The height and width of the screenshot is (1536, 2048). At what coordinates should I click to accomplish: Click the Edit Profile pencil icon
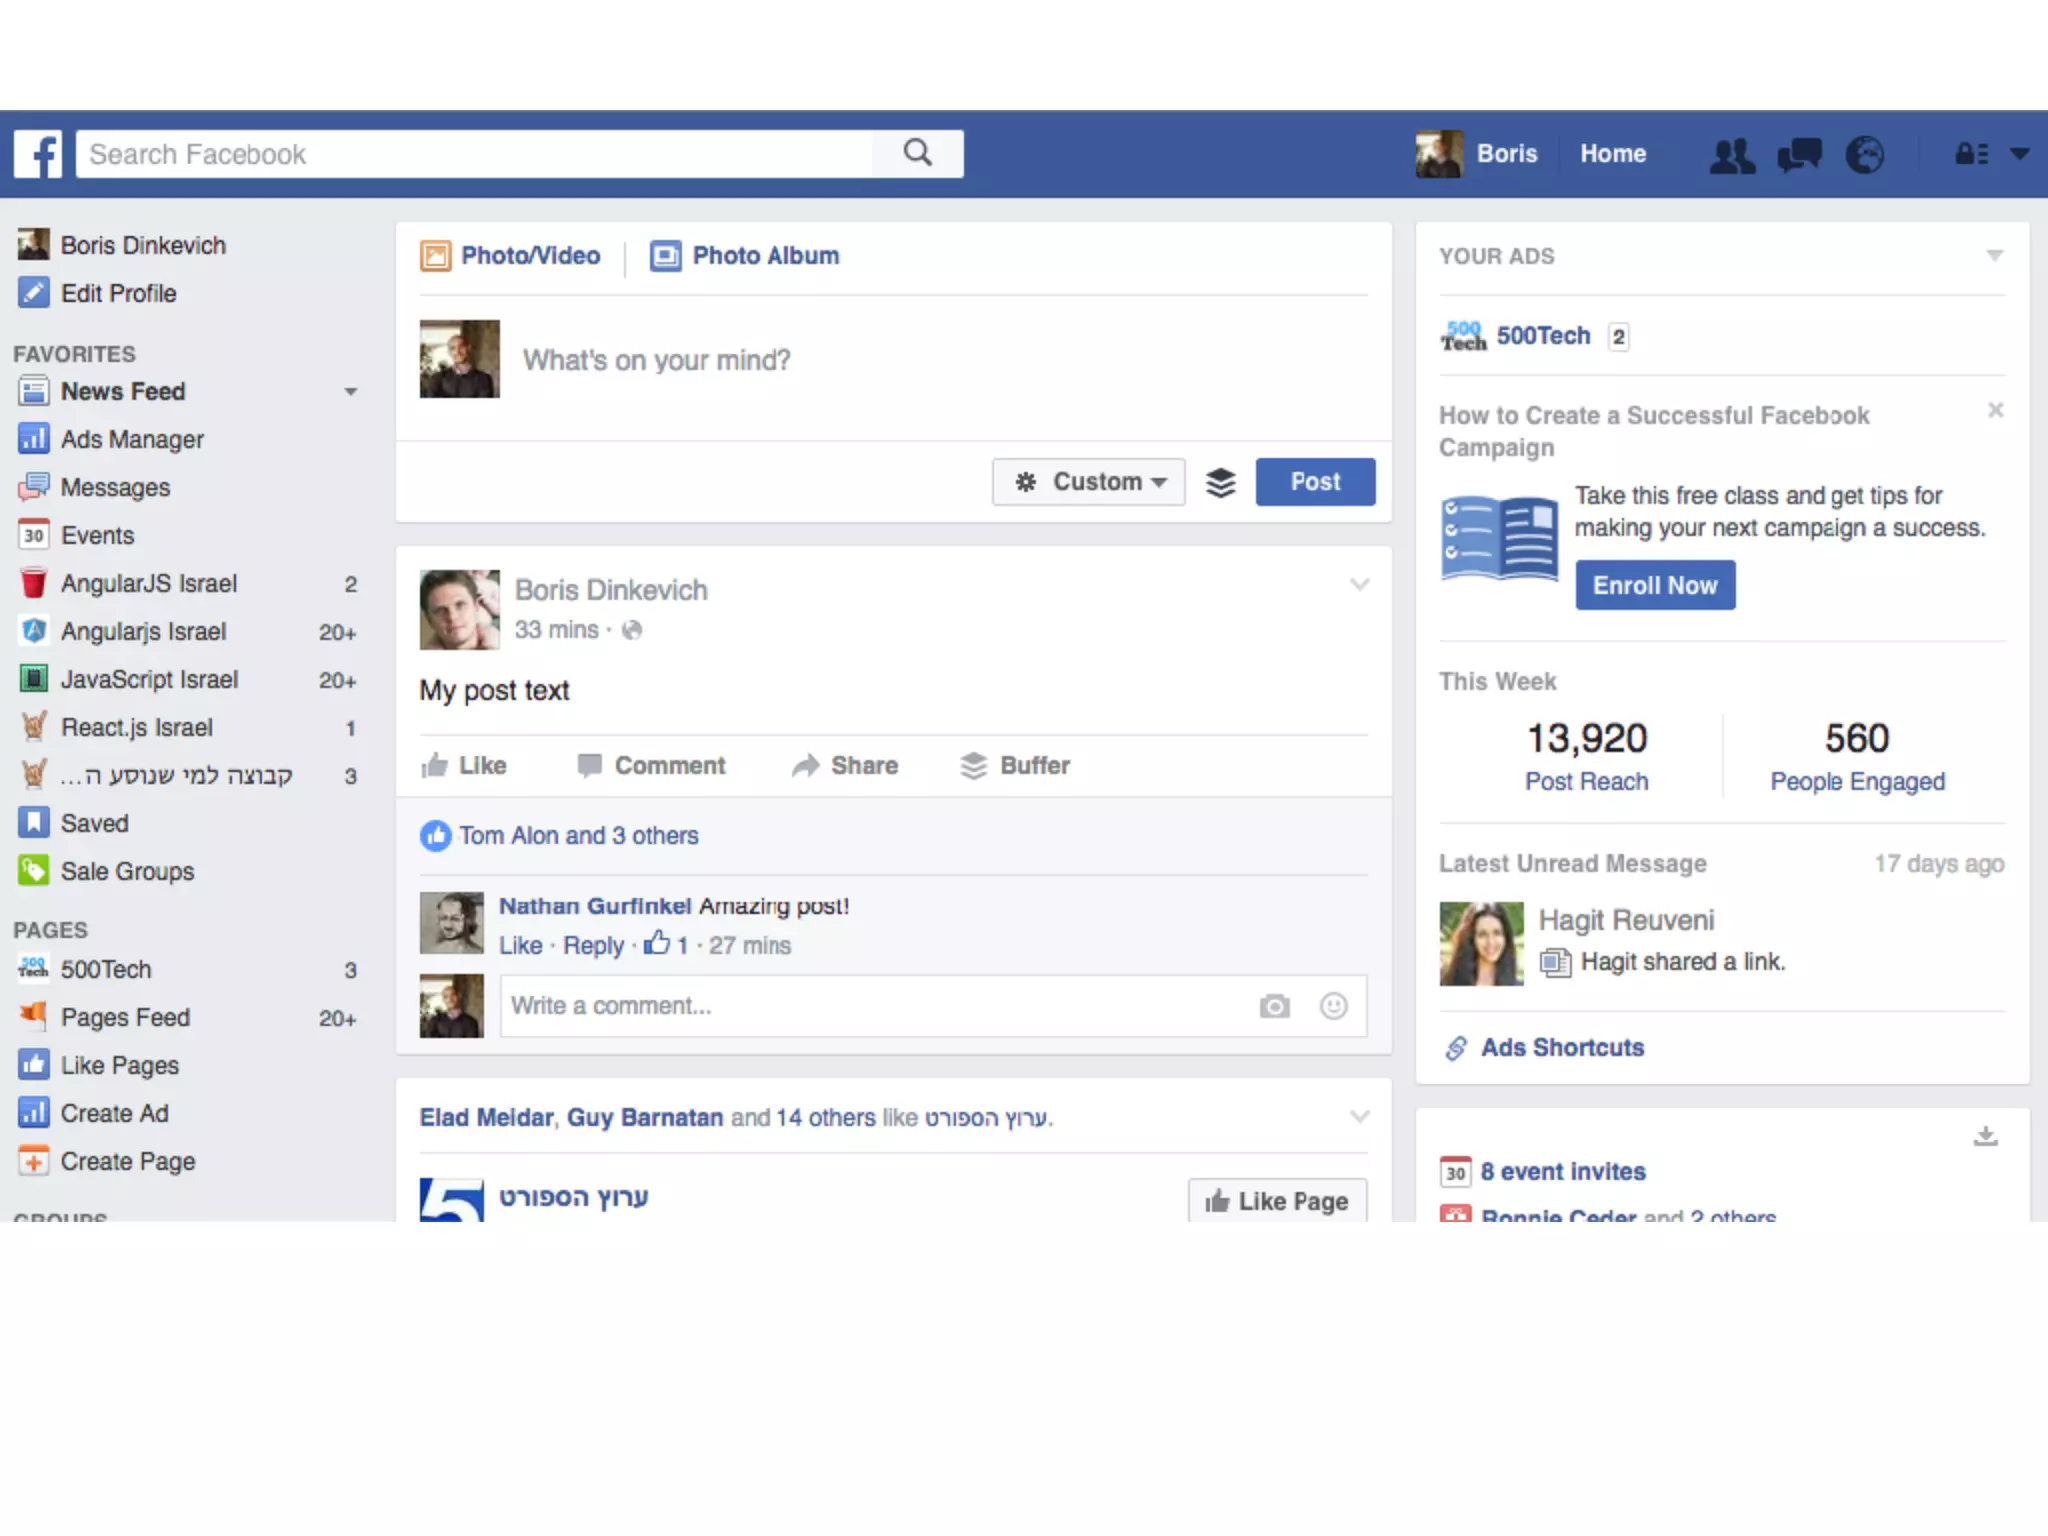click(34, 293)
